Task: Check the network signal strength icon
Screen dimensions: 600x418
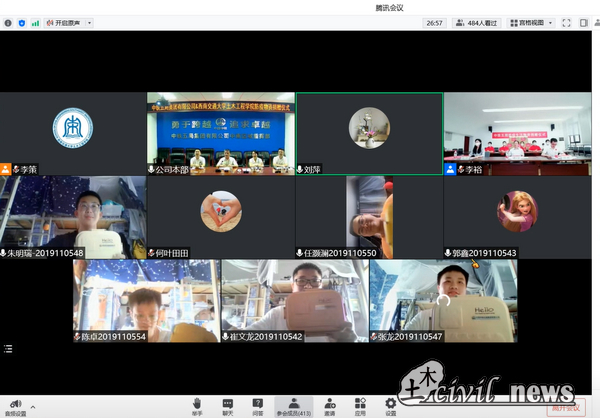Action: [x=36, y=22]
